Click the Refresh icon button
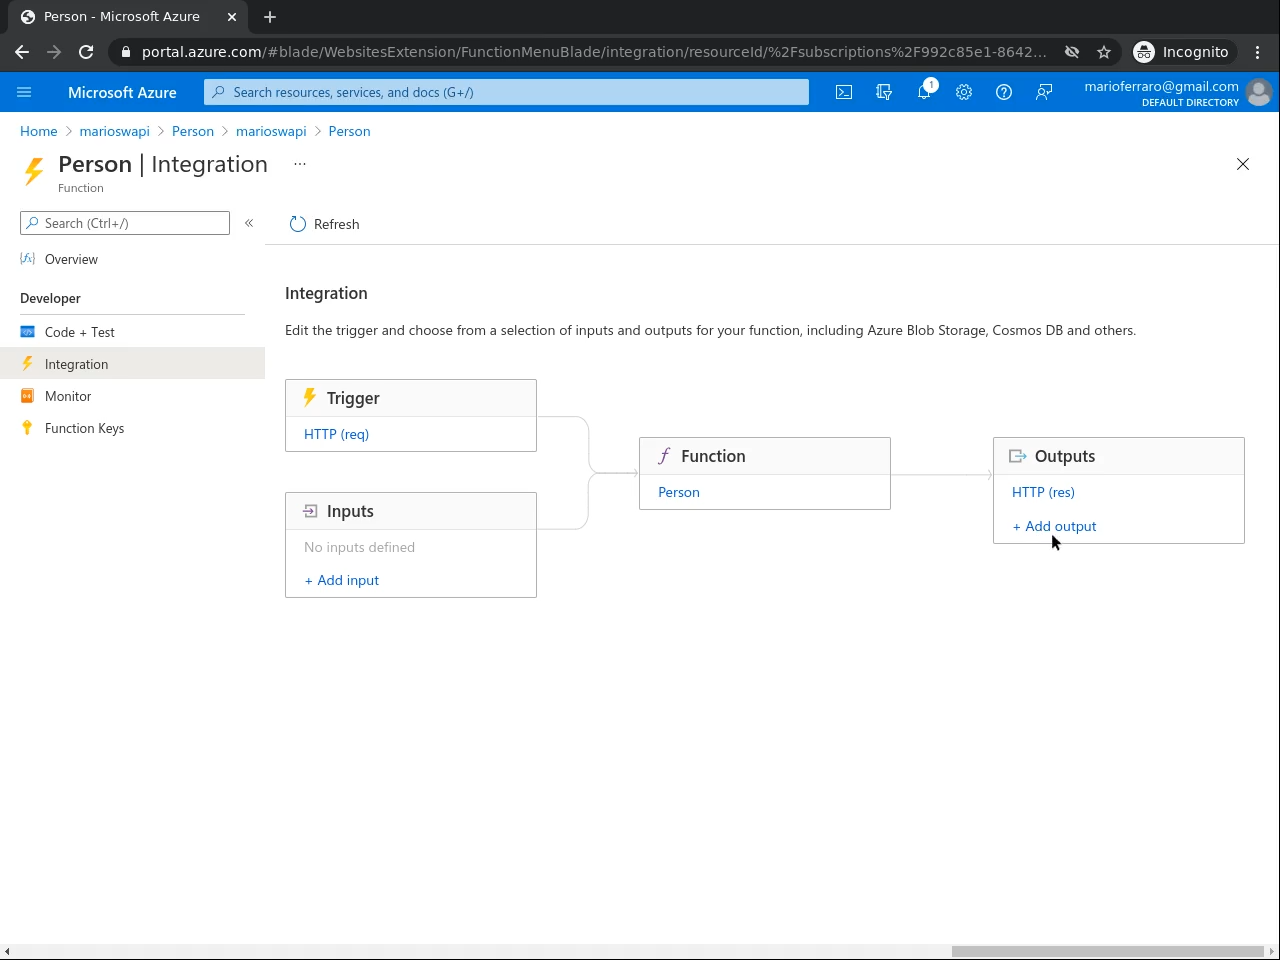 (x=298, y=224)
